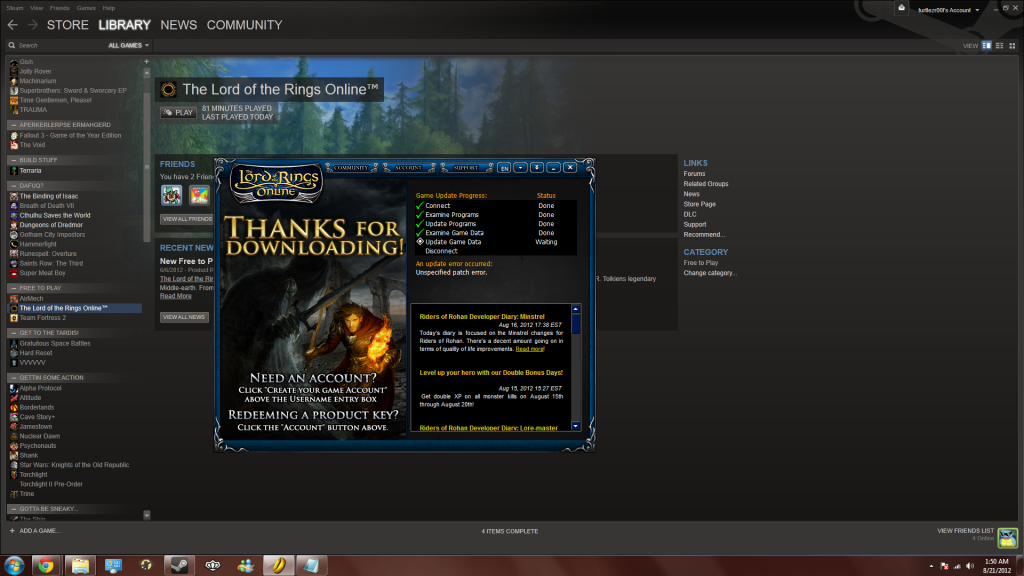Switch to the STORE tab
Screen dimensions: 1024x576
click(67, 25)
